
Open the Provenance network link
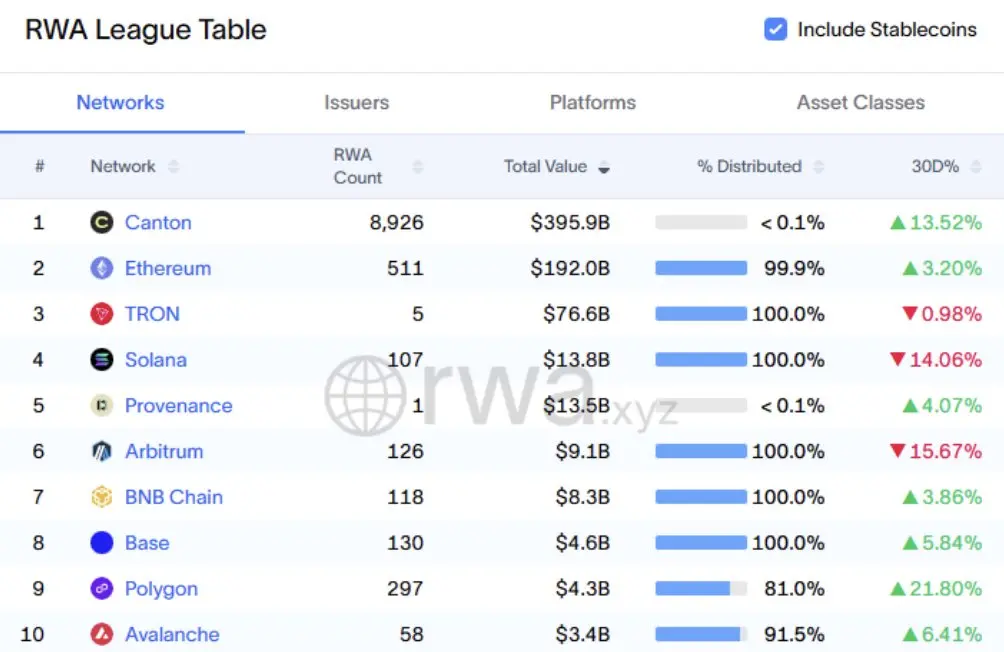tap(178, 406)
